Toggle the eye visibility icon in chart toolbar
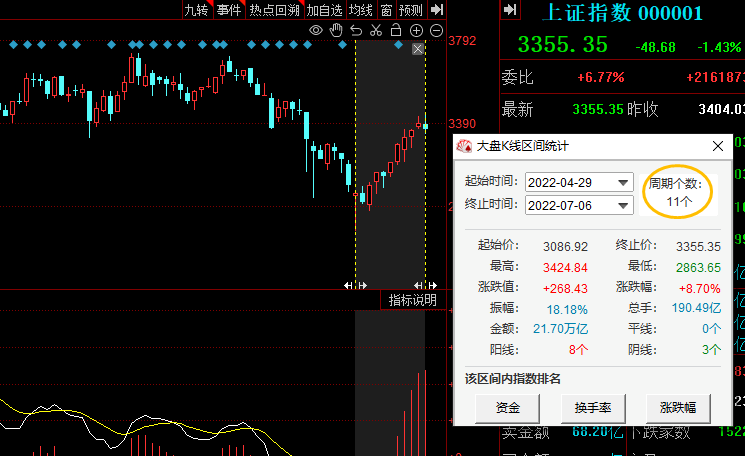Screen dimensions: 745x456 [316, 31]
